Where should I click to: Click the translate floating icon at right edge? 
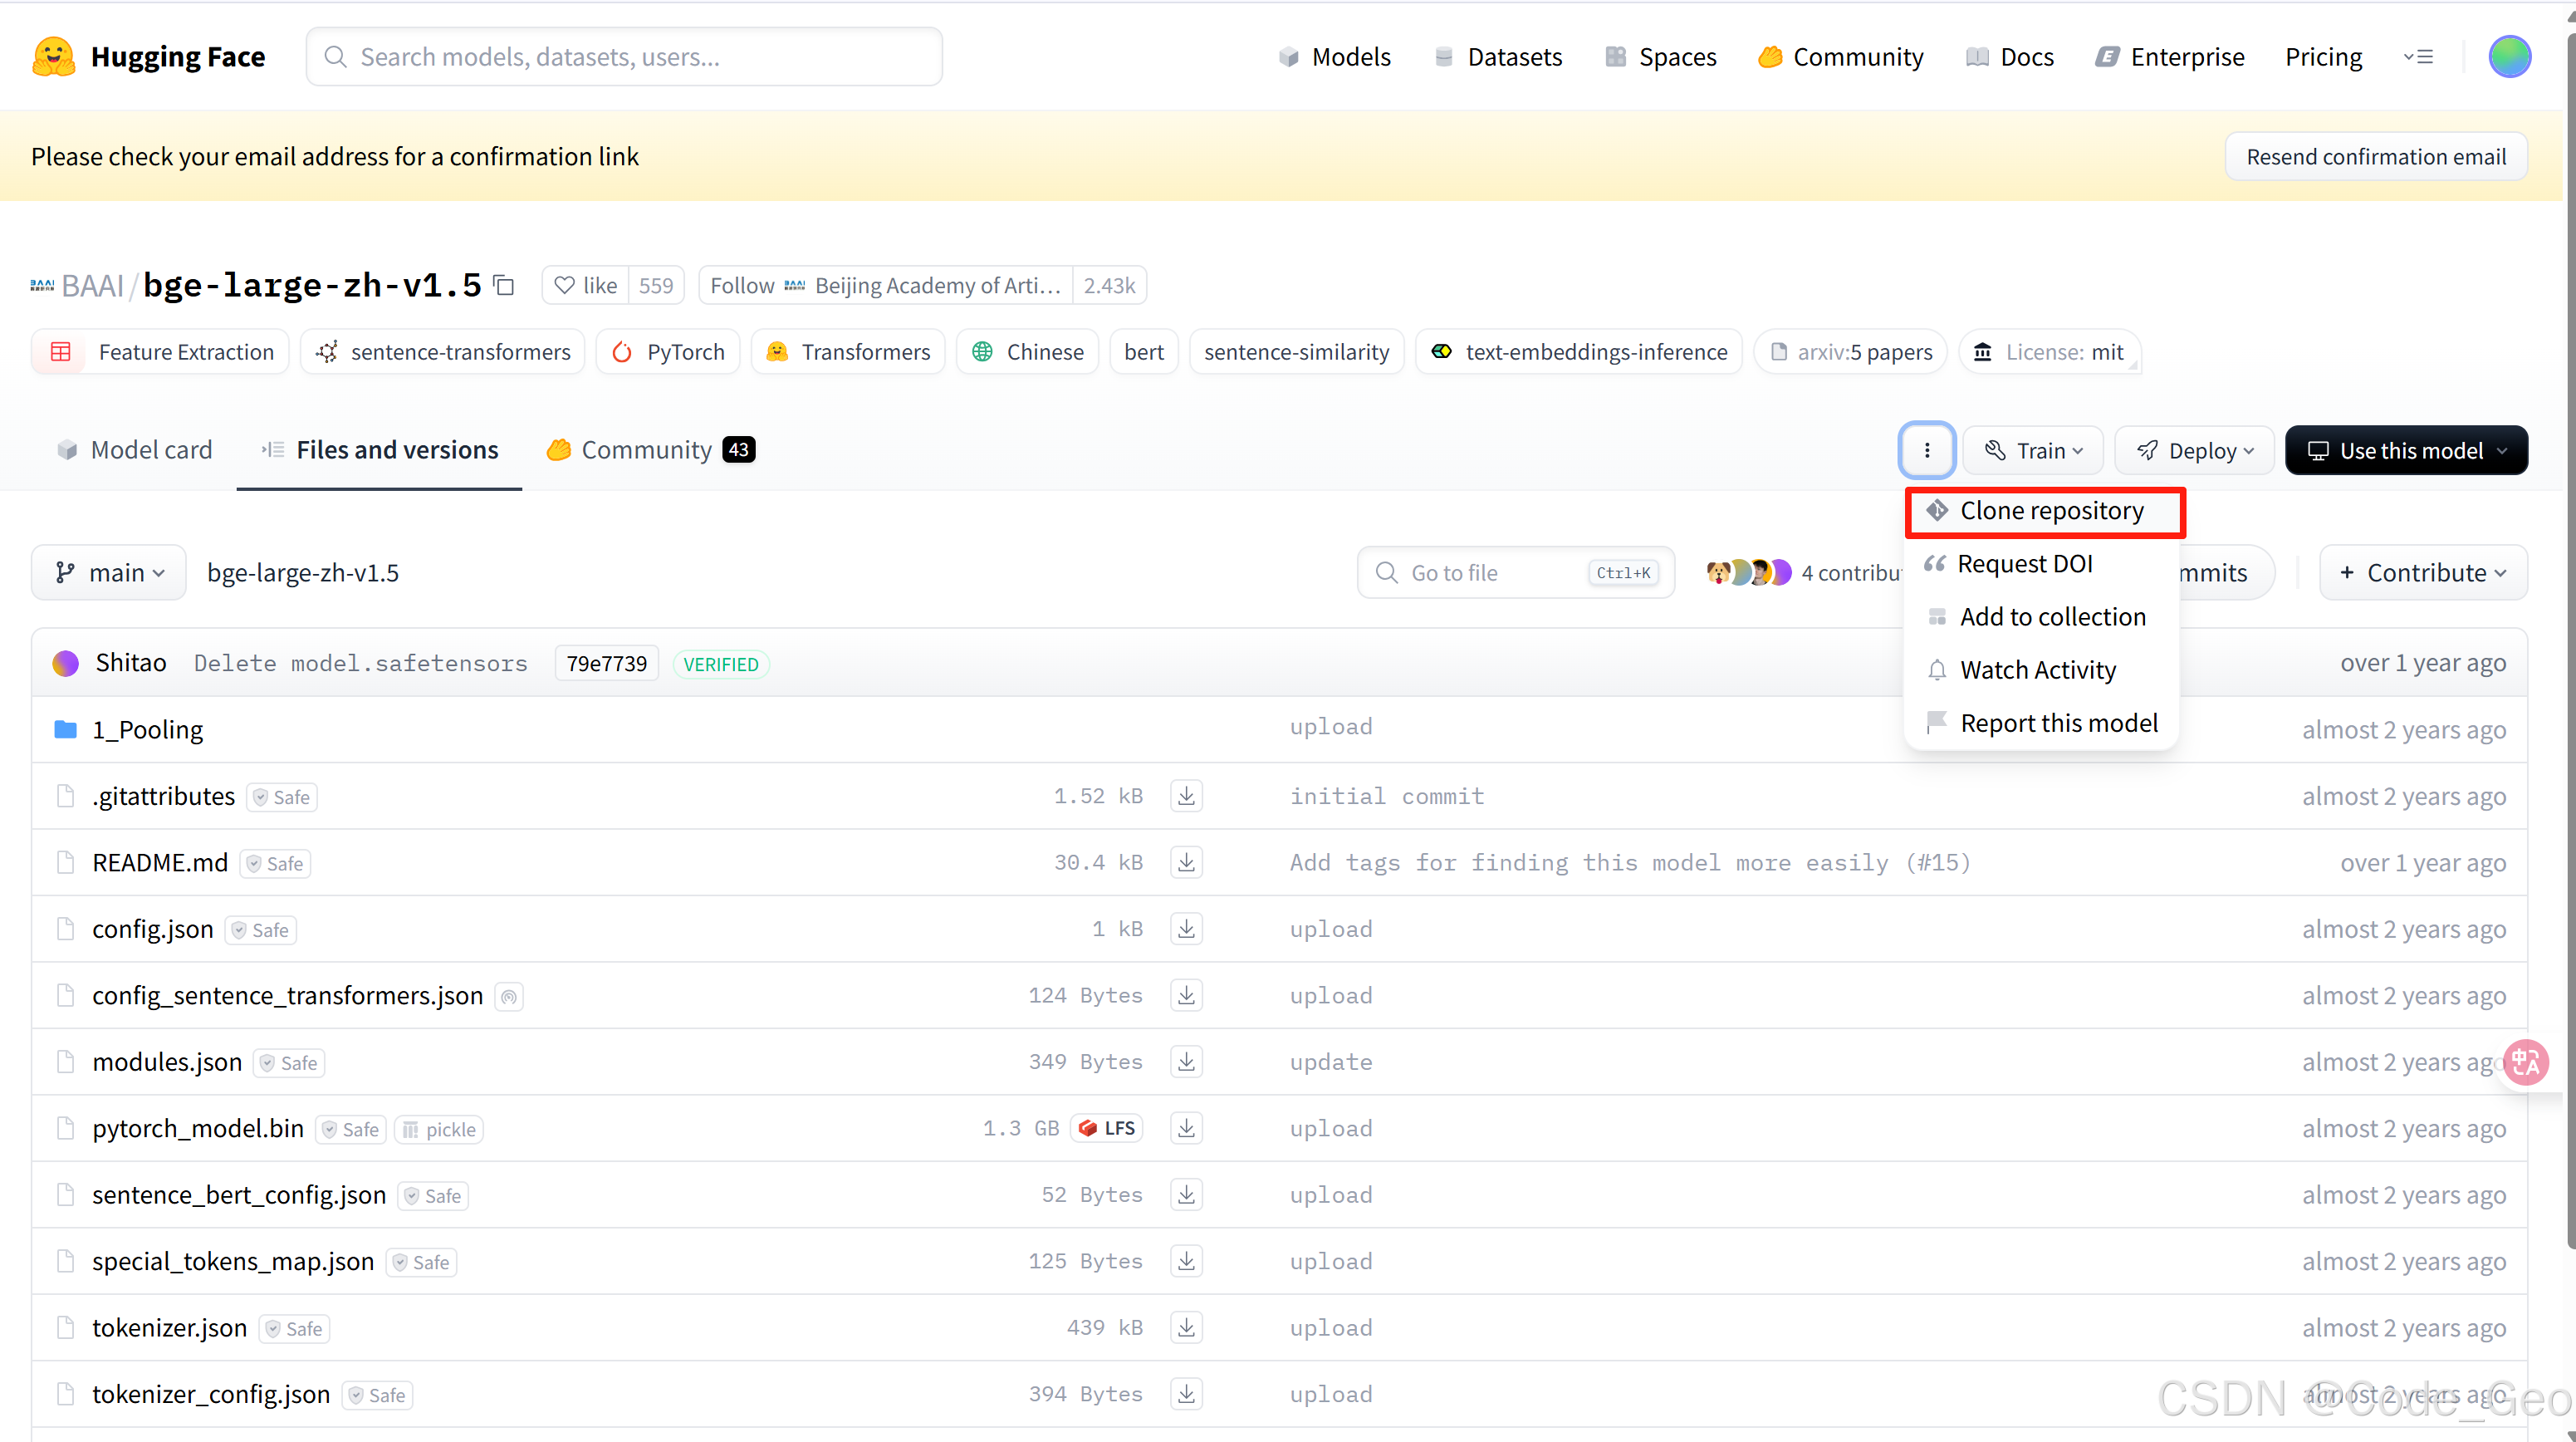[2525, 1062]
